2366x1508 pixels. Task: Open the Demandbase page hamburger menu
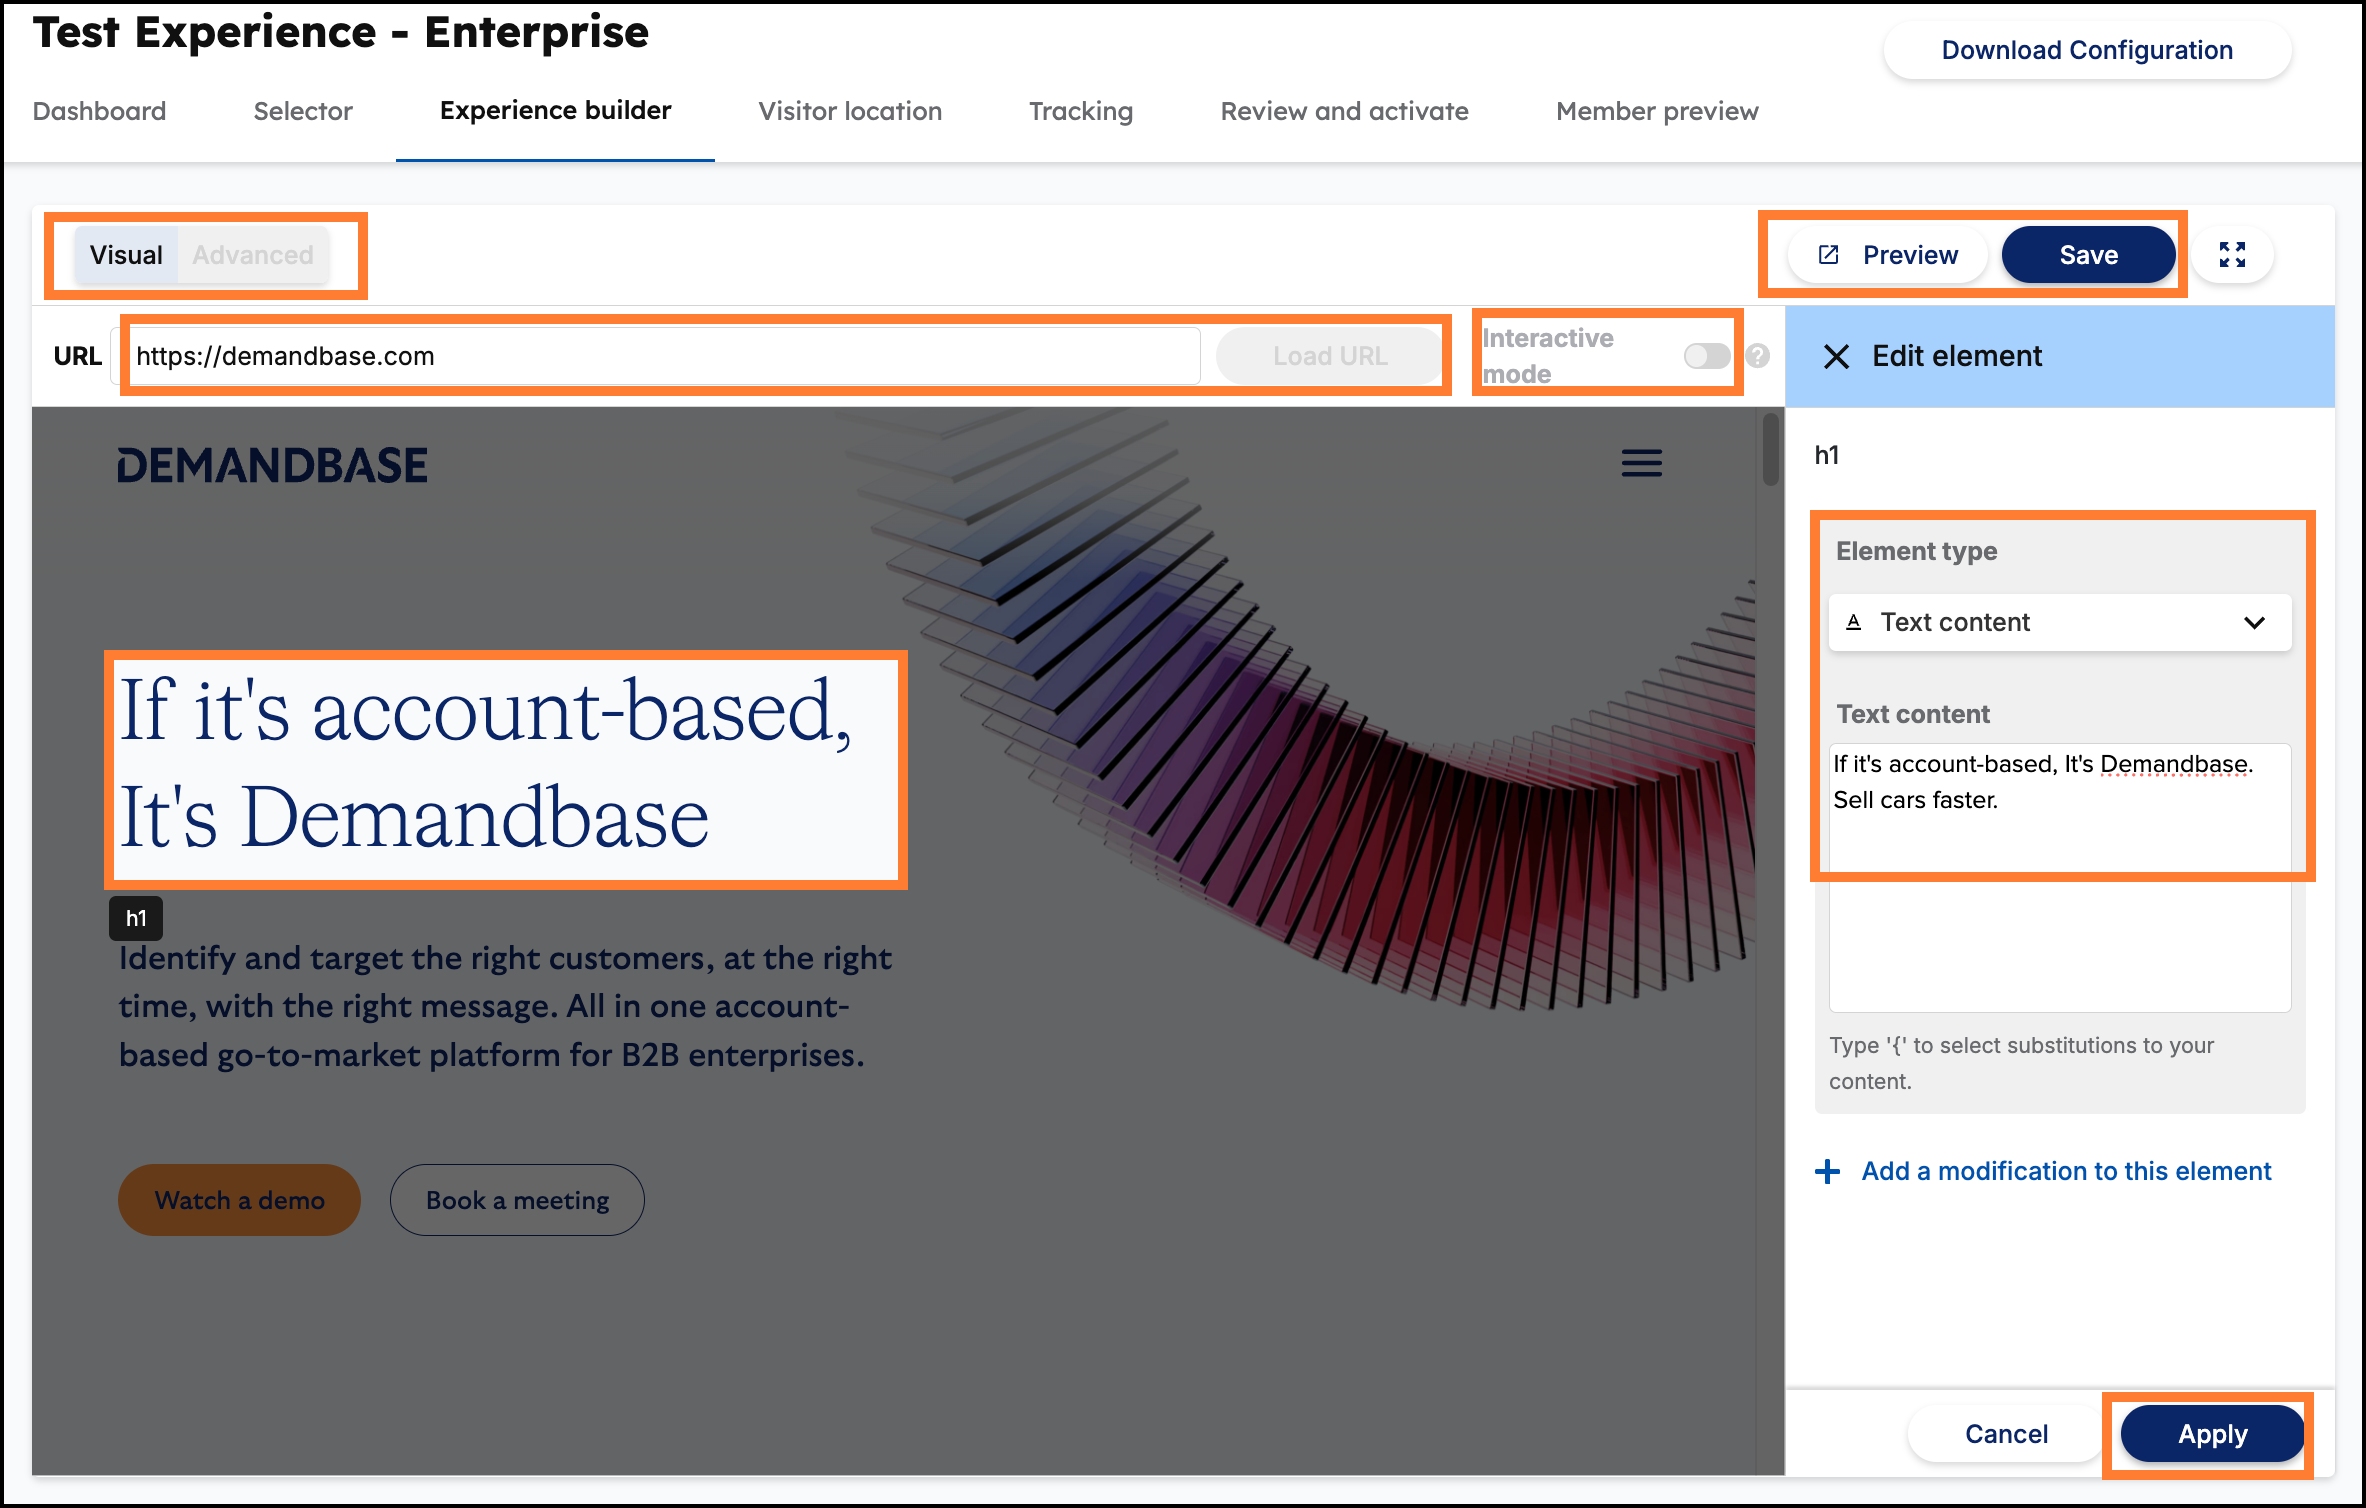coord(1641,463)
